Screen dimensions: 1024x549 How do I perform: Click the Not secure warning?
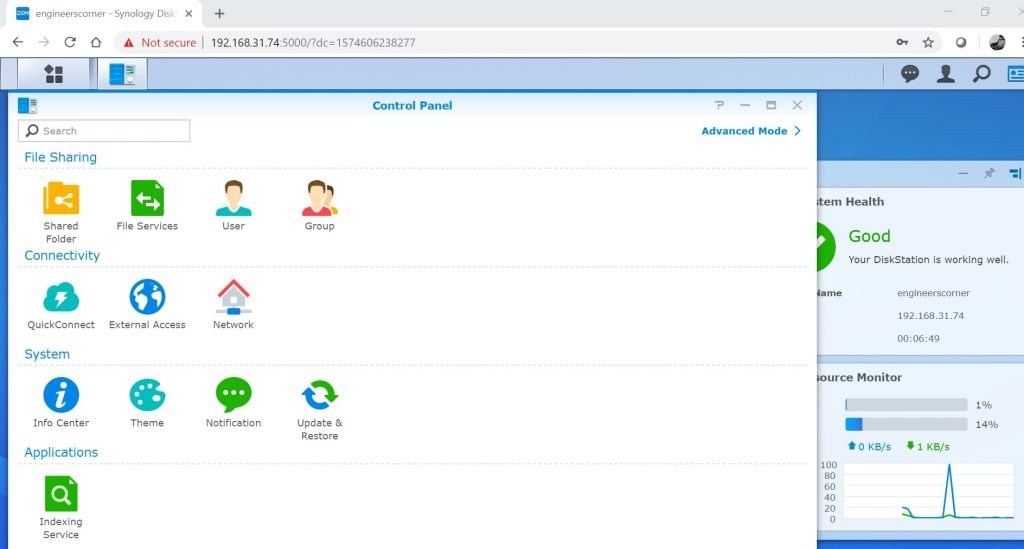point(160,42)
